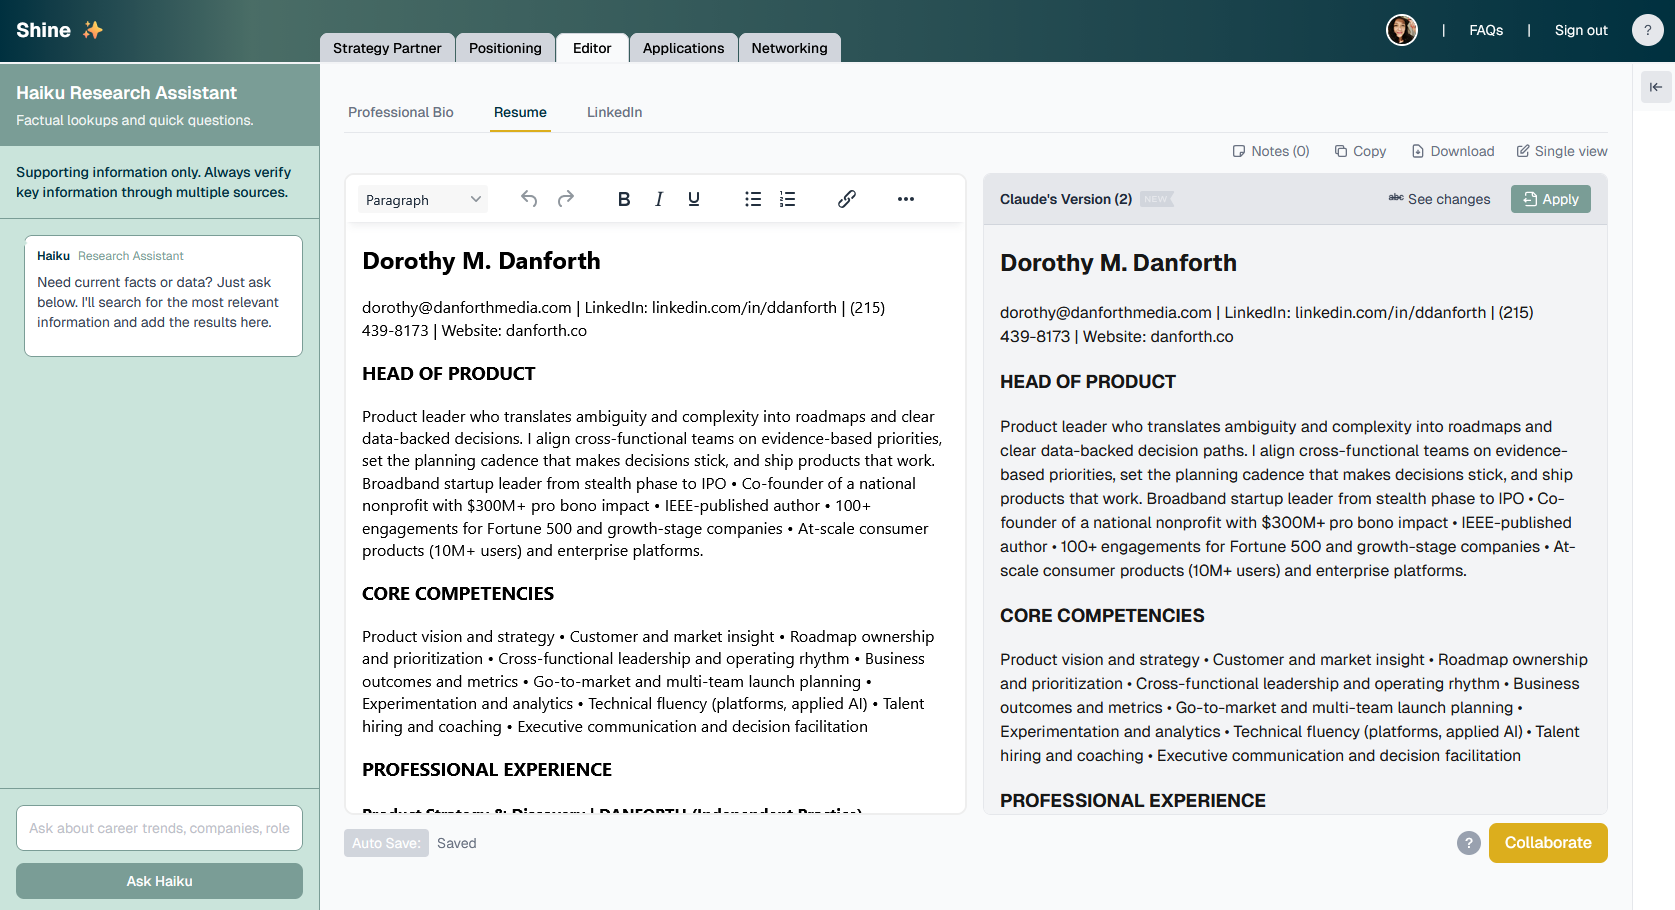Insert a hyperlink

(x=846, y=198)
